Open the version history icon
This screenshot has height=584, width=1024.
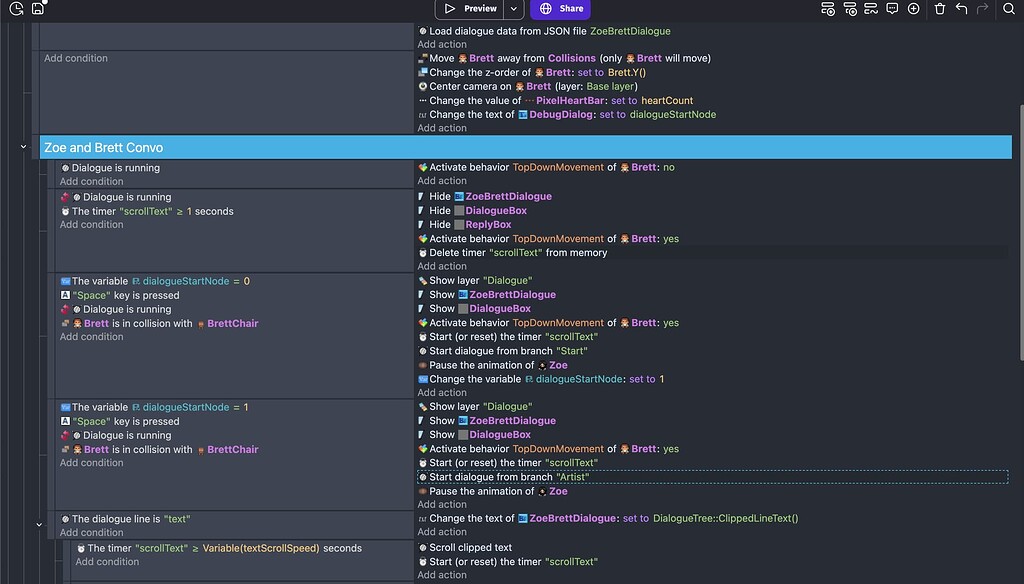click(x=15, y=9)
